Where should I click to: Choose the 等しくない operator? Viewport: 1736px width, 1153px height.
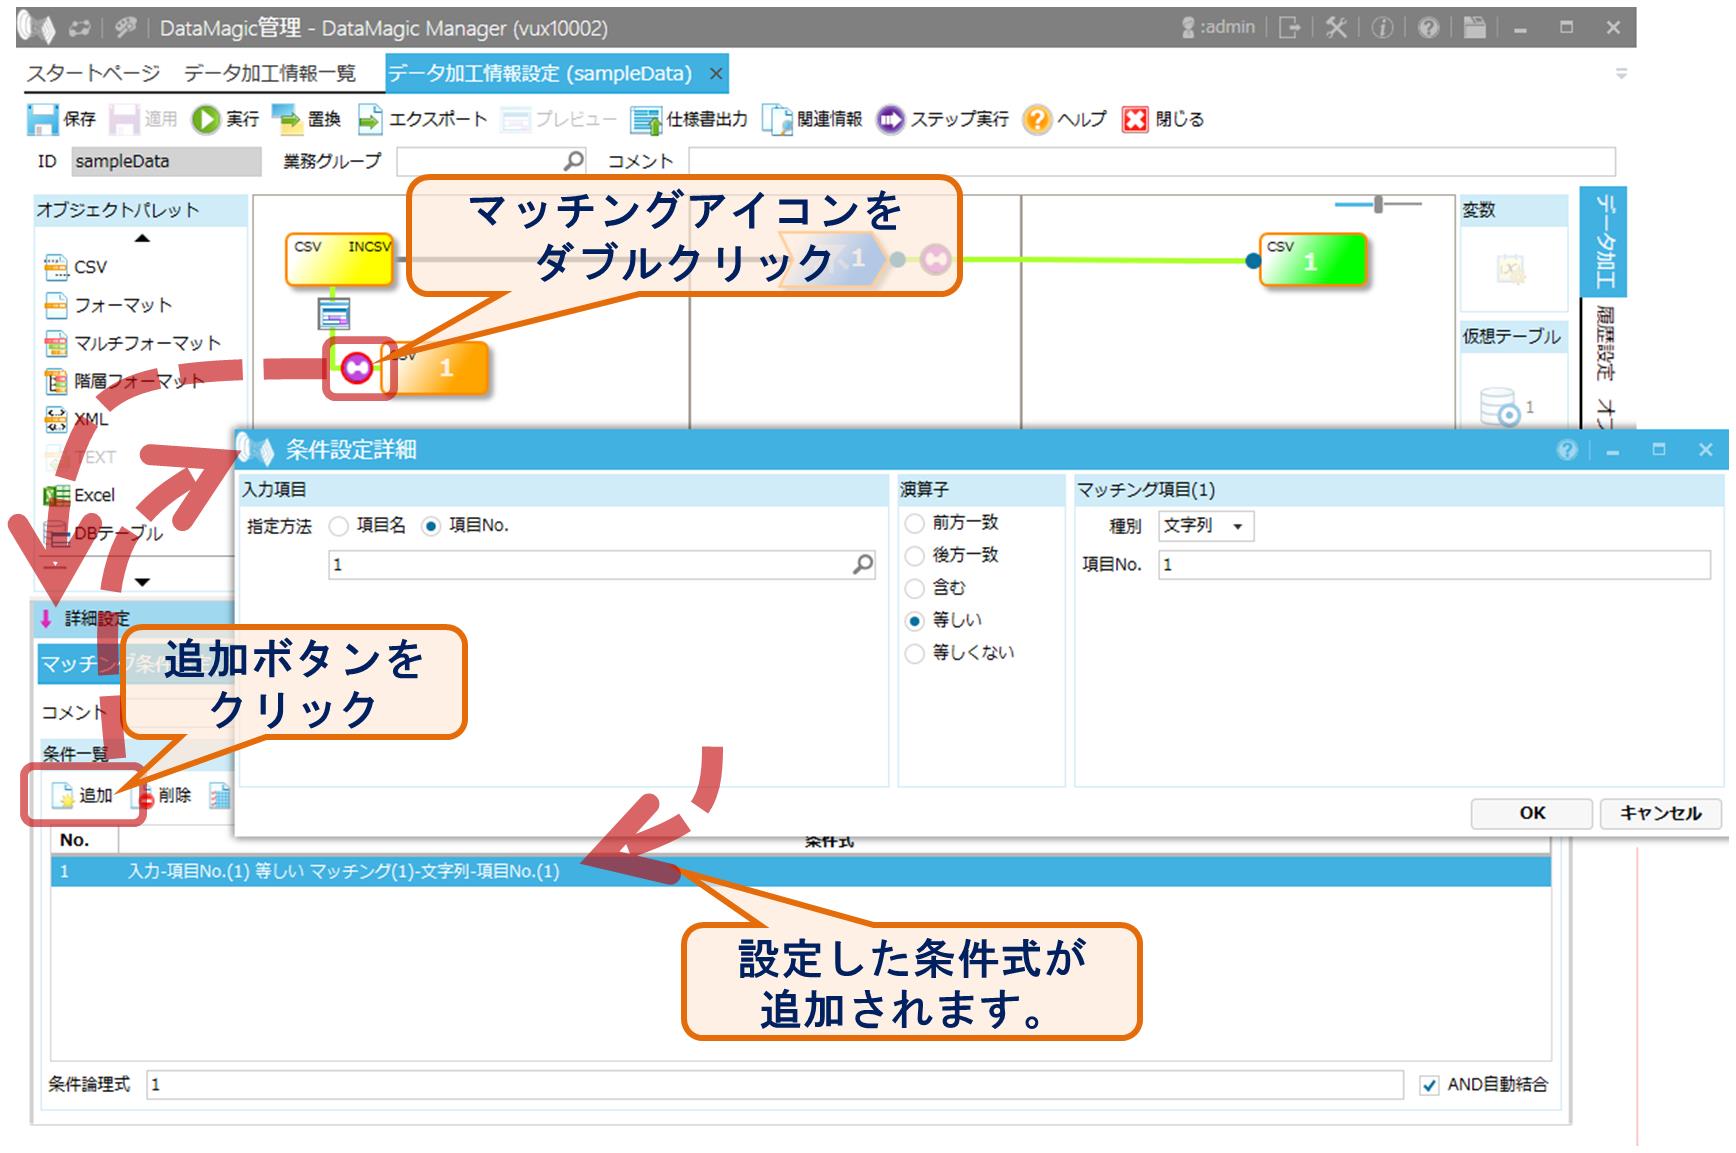[914, 653]
